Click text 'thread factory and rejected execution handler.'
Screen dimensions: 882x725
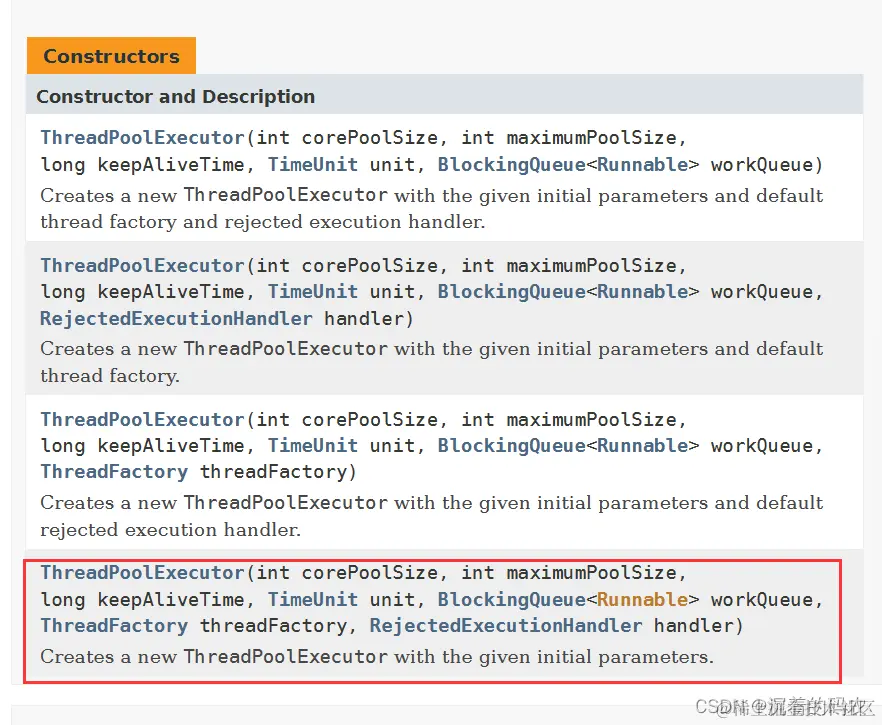(x=263, y=222)
